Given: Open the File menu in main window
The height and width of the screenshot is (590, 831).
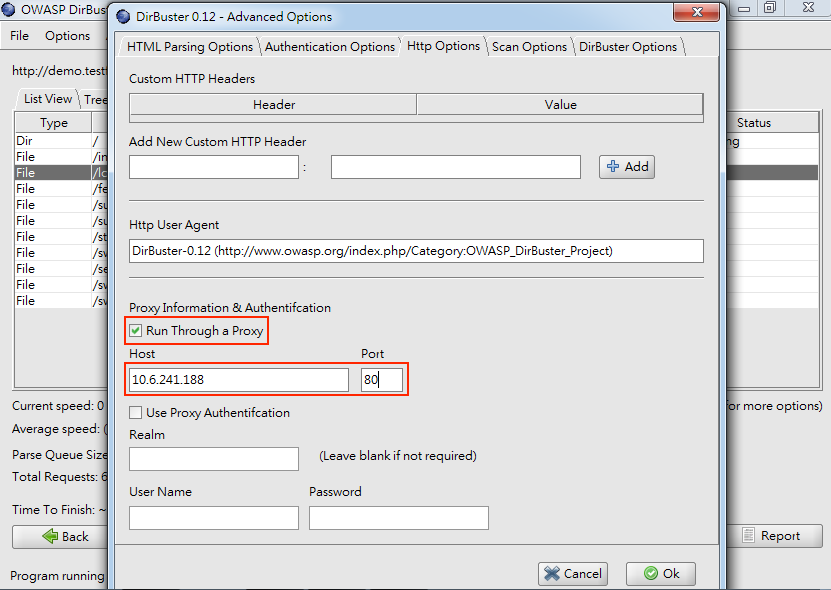Looking at the screenshot, I should coord(19,36).
